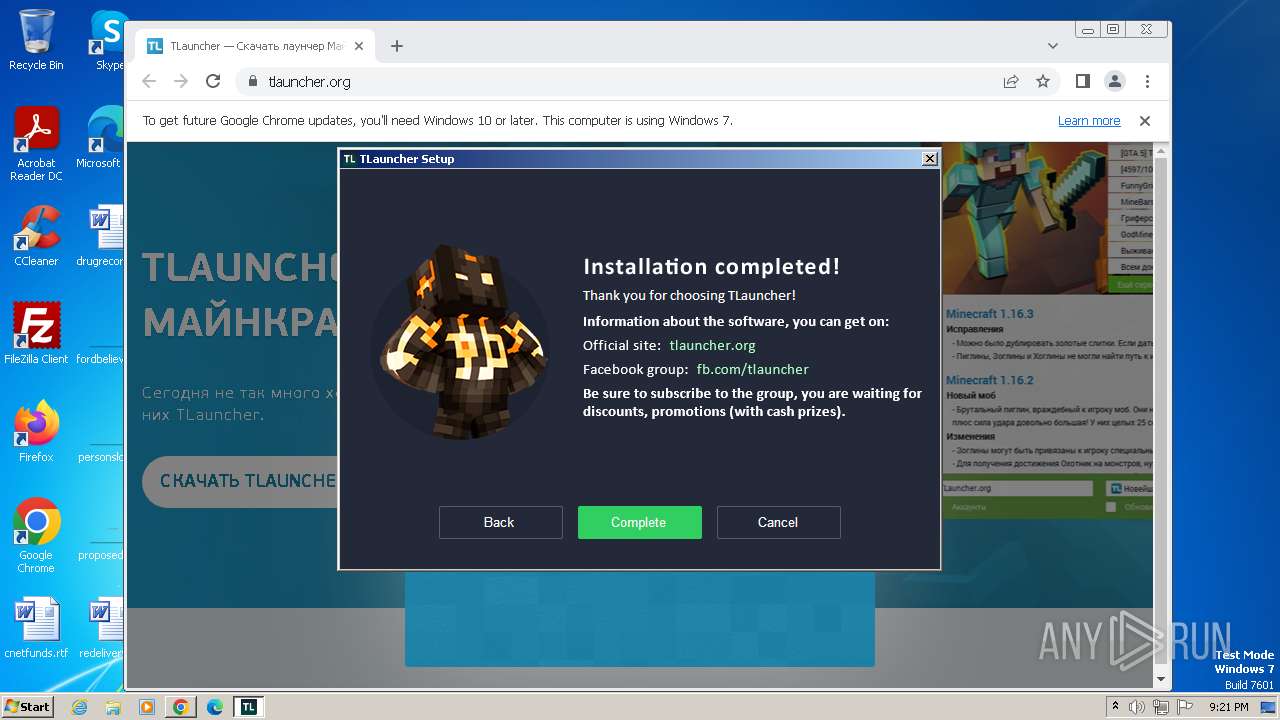Open the Chrome profile menu

click(x=1114, y=82)
